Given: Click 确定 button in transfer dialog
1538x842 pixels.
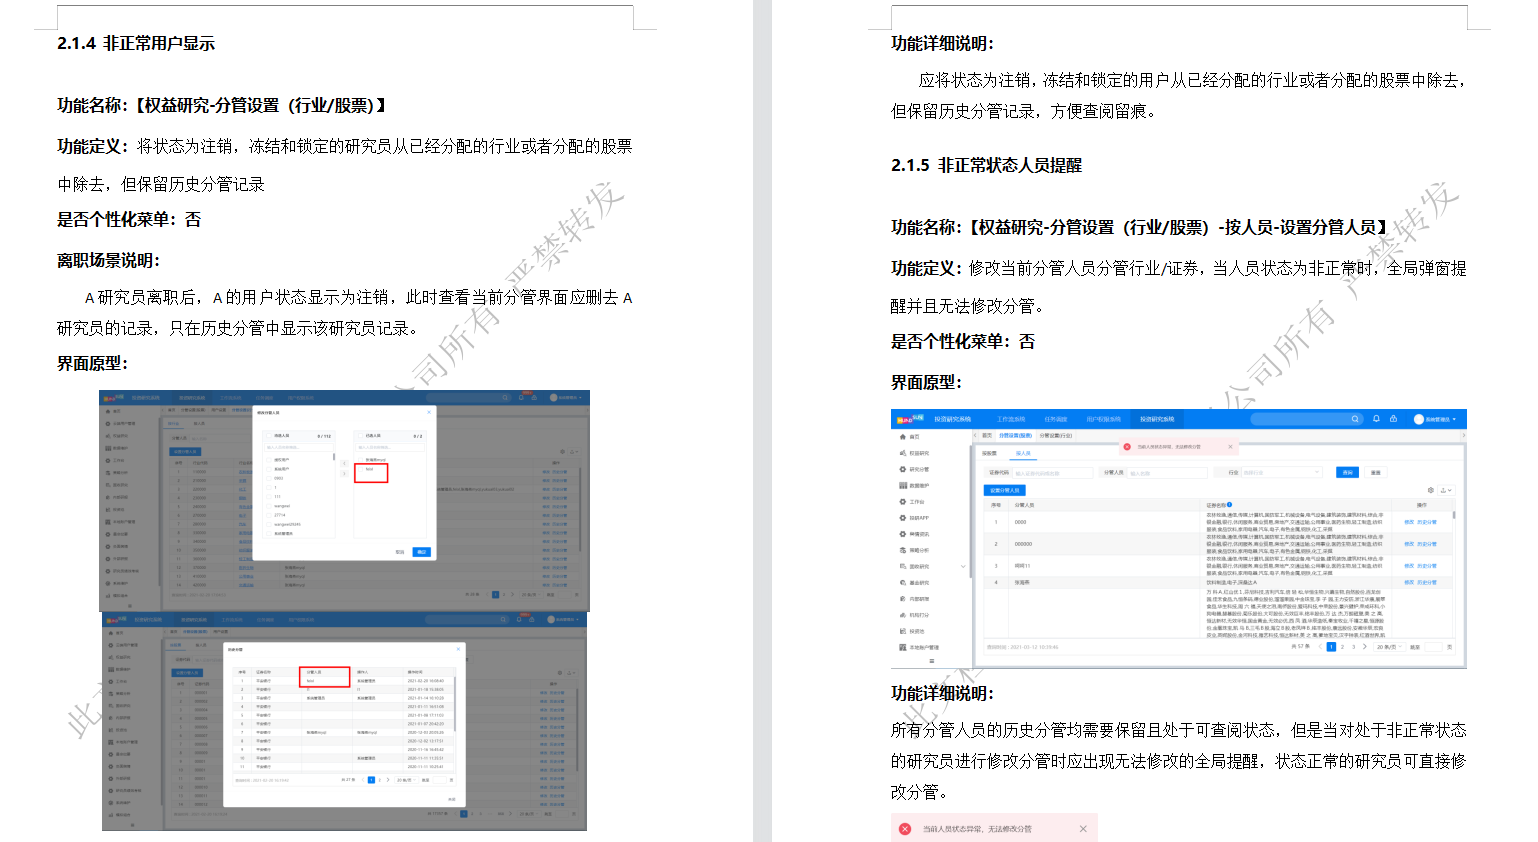Looking at the screenshot, I should (421, 552).
